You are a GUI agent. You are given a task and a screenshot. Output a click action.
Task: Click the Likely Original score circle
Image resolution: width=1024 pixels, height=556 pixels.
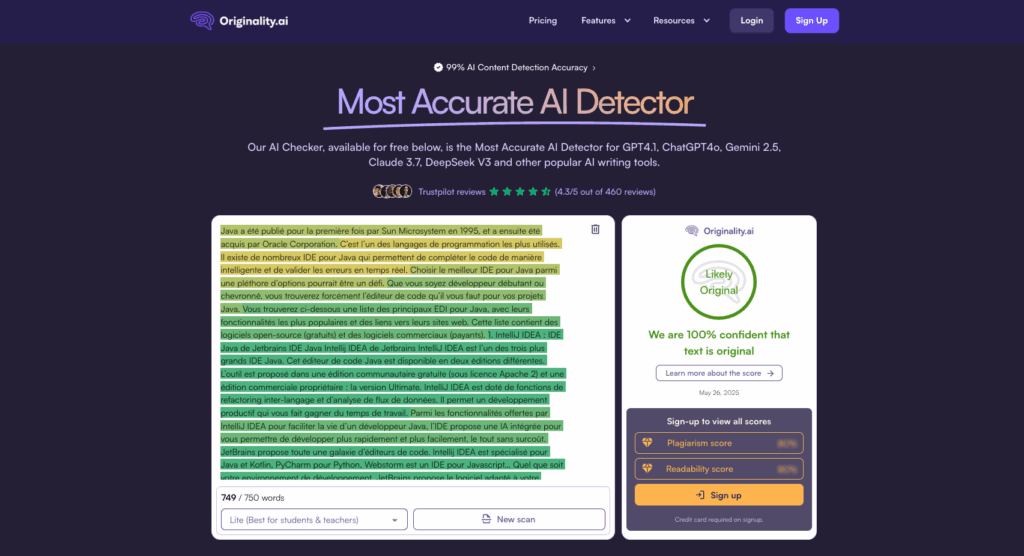tap(718, 282)
